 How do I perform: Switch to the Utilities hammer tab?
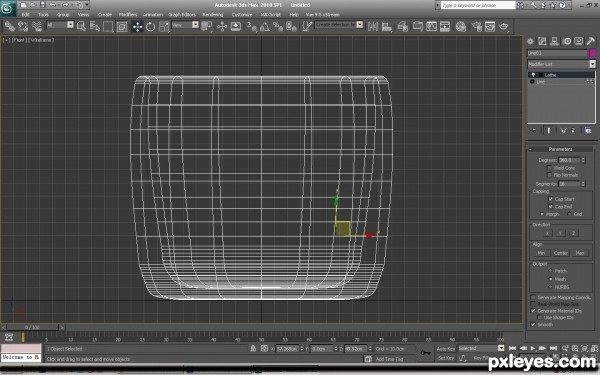coord(590,41)
